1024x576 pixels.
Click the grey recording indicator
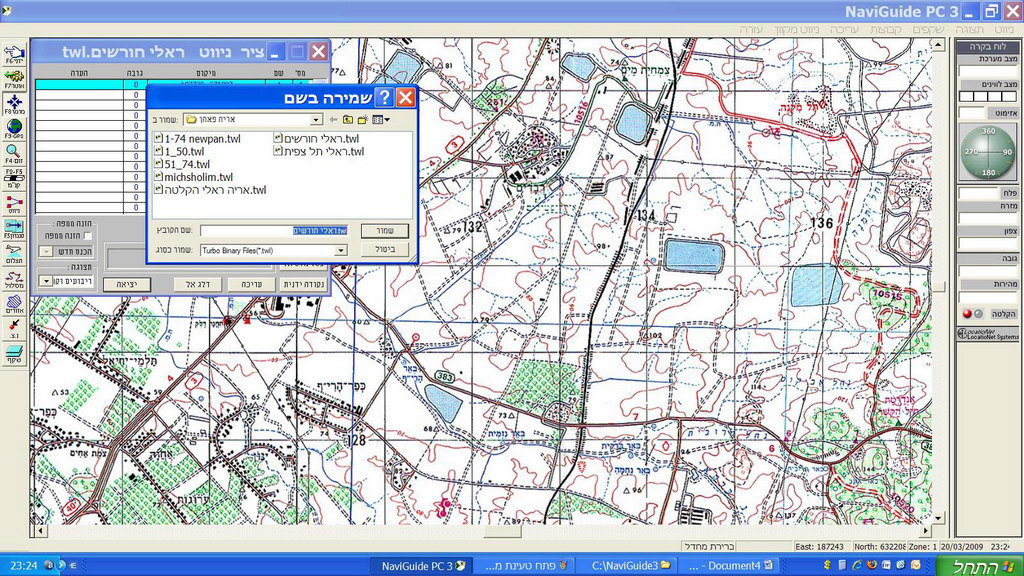point(978,313)
